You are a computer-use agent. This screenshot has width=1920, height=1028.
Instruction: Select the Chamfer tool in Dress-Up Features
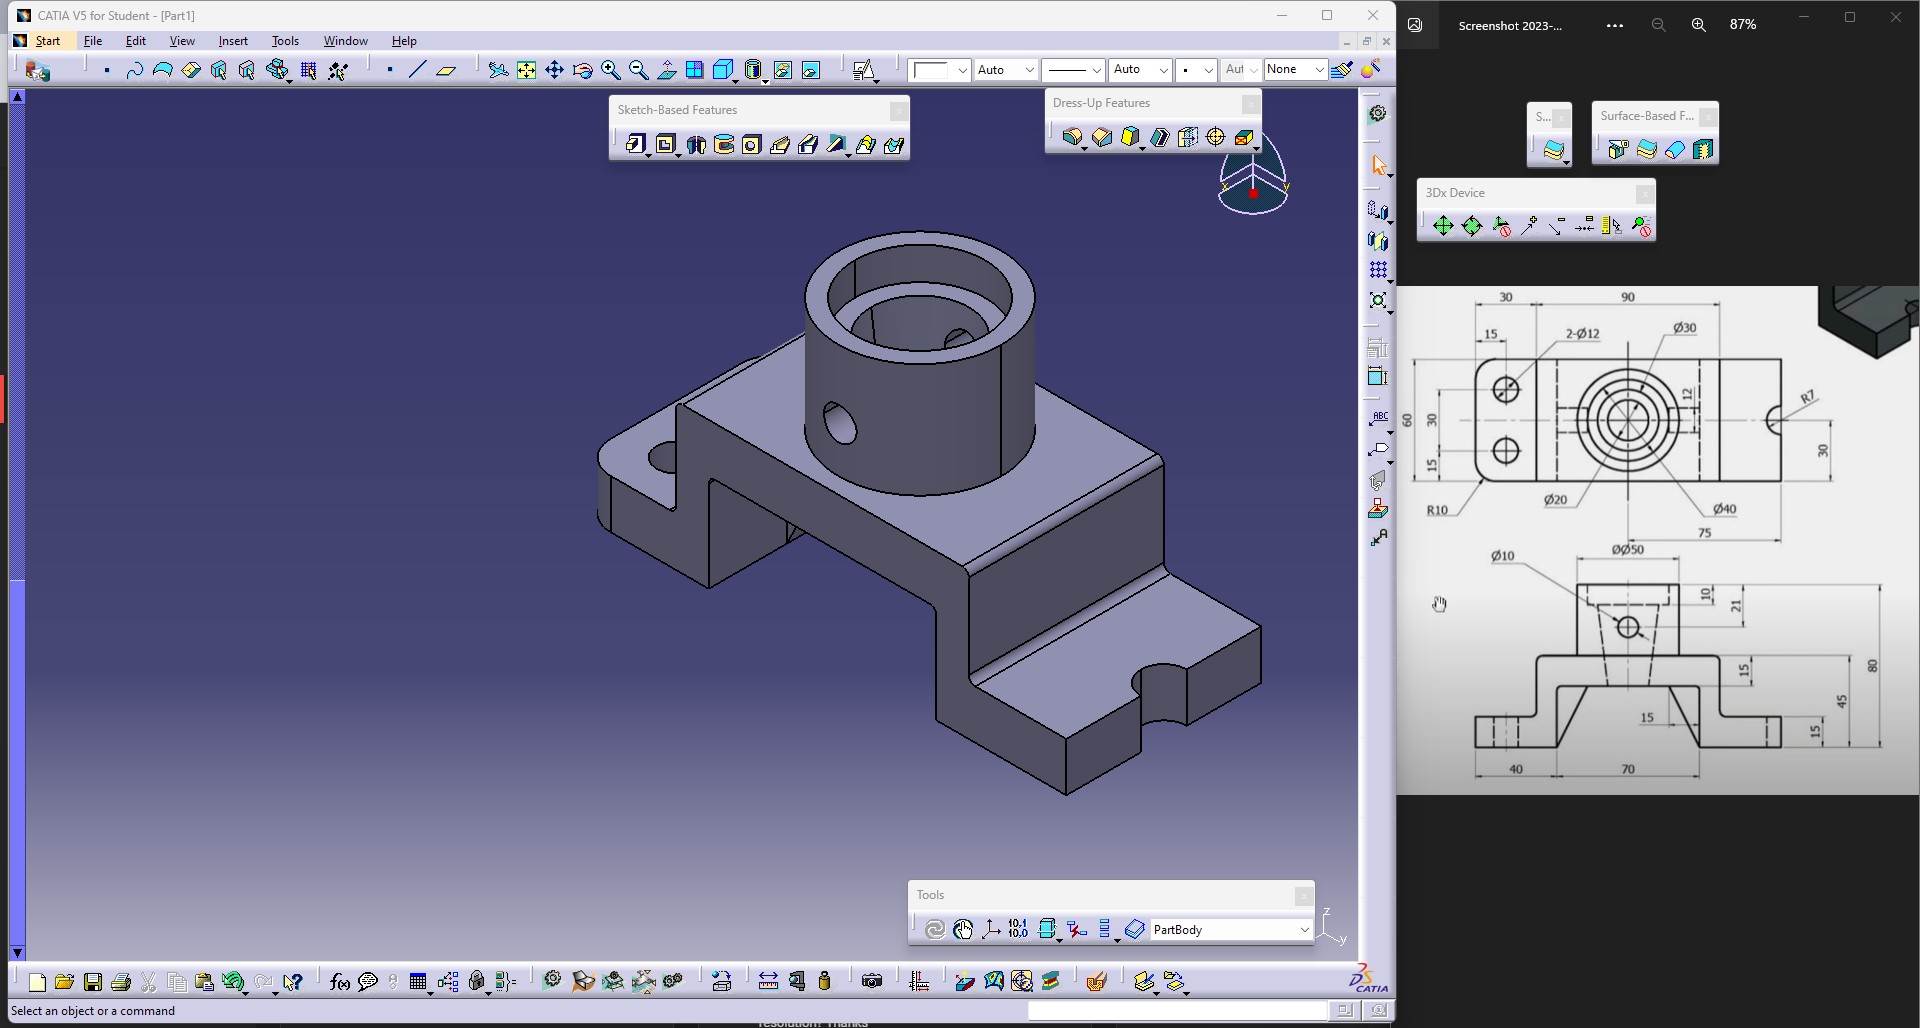(x=1102, y=137)
